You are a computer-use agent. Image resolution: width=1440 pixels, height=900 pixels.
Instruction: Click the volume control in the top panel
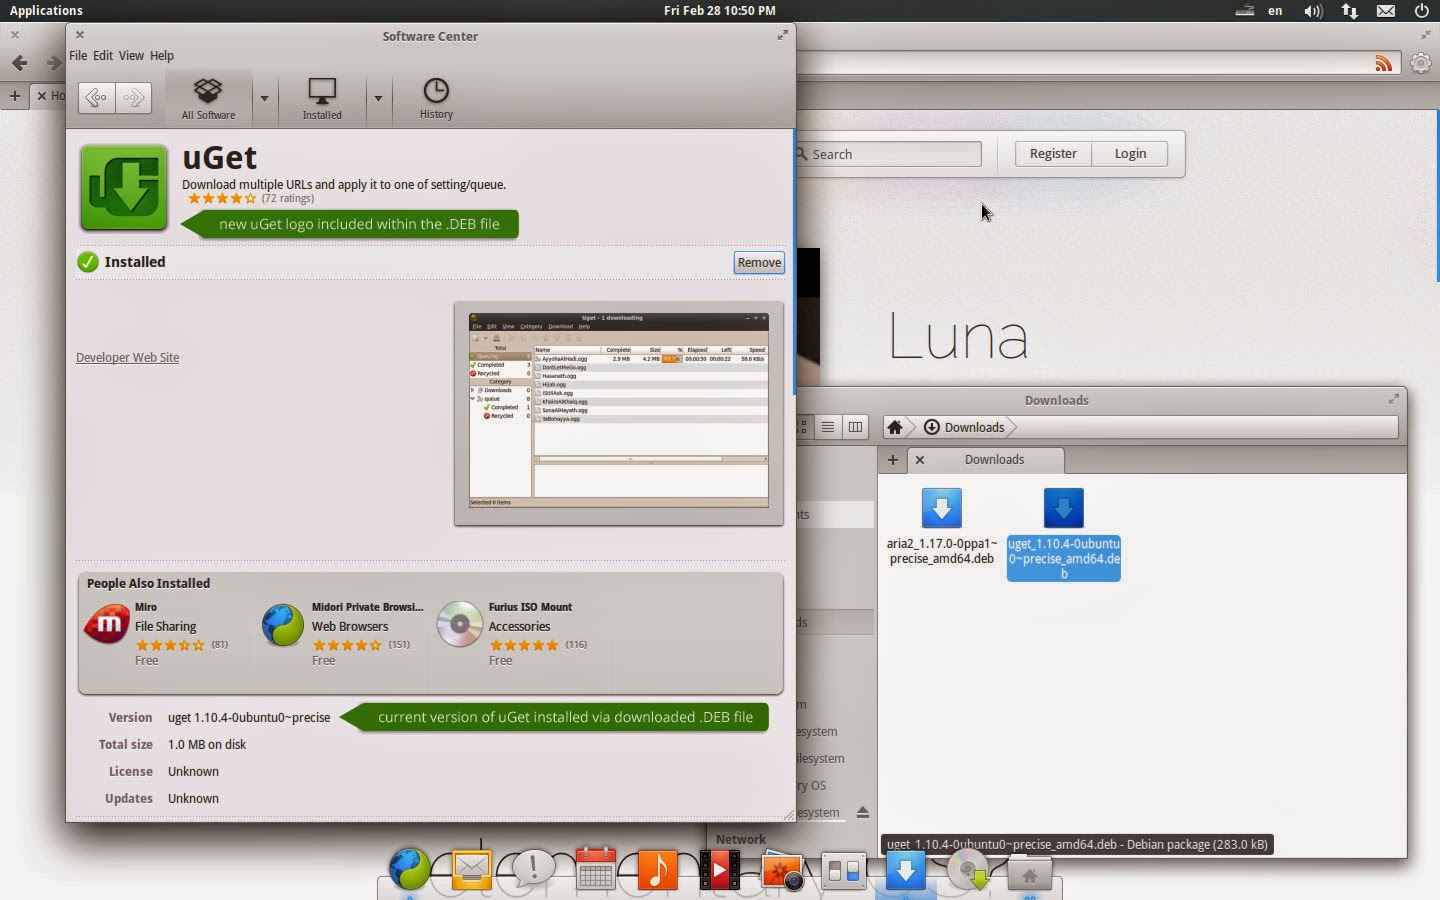pyautogui.click(x=1311, y=11)
